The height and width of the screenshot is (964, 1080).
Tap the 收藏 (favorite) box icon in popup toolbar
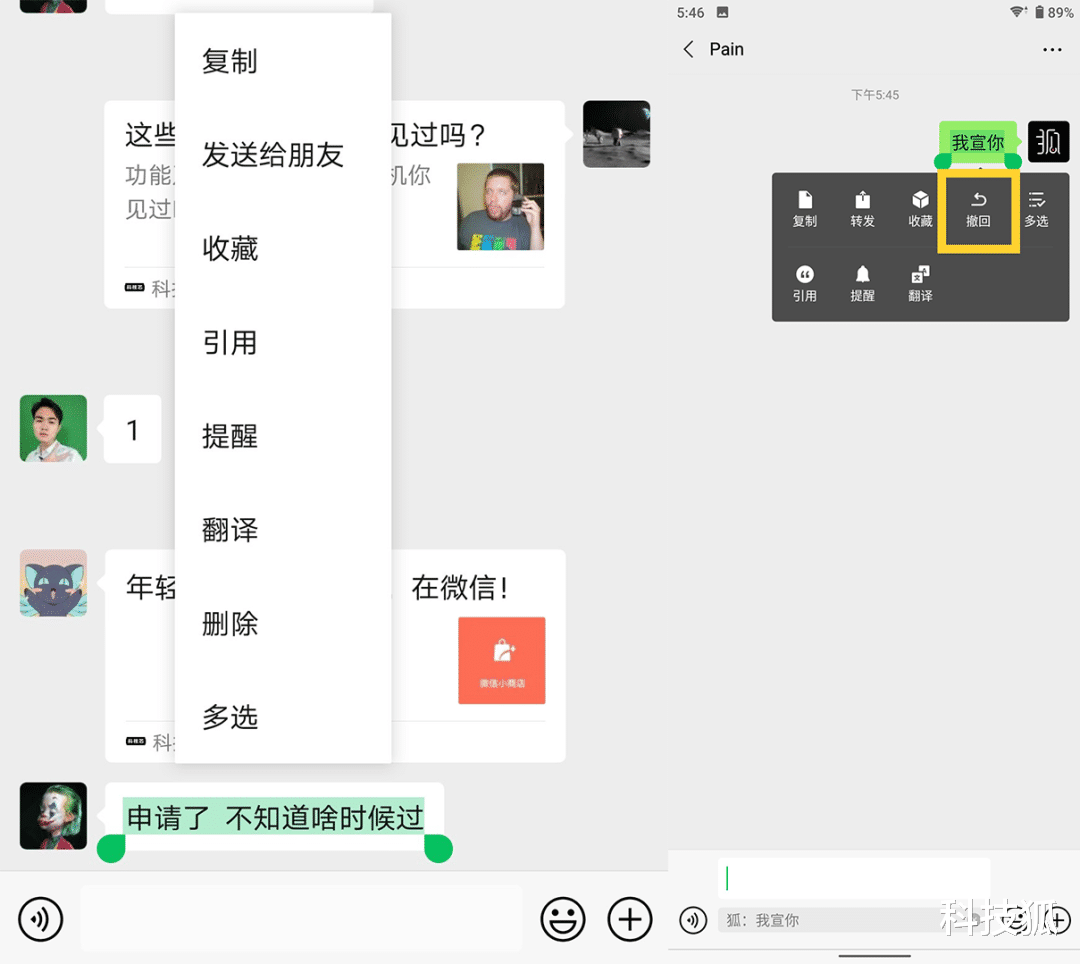[920, 208]
